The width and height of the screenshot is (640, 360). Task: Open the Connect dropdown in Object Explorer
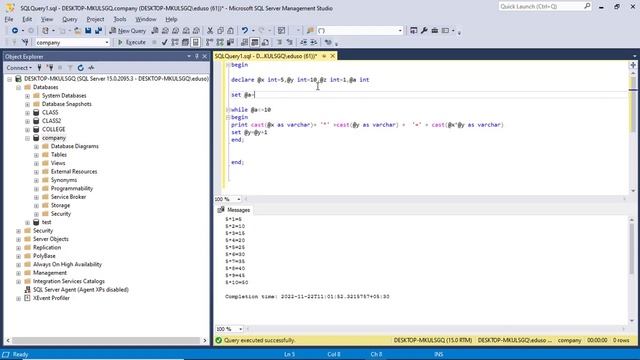[x=19, y=68]
